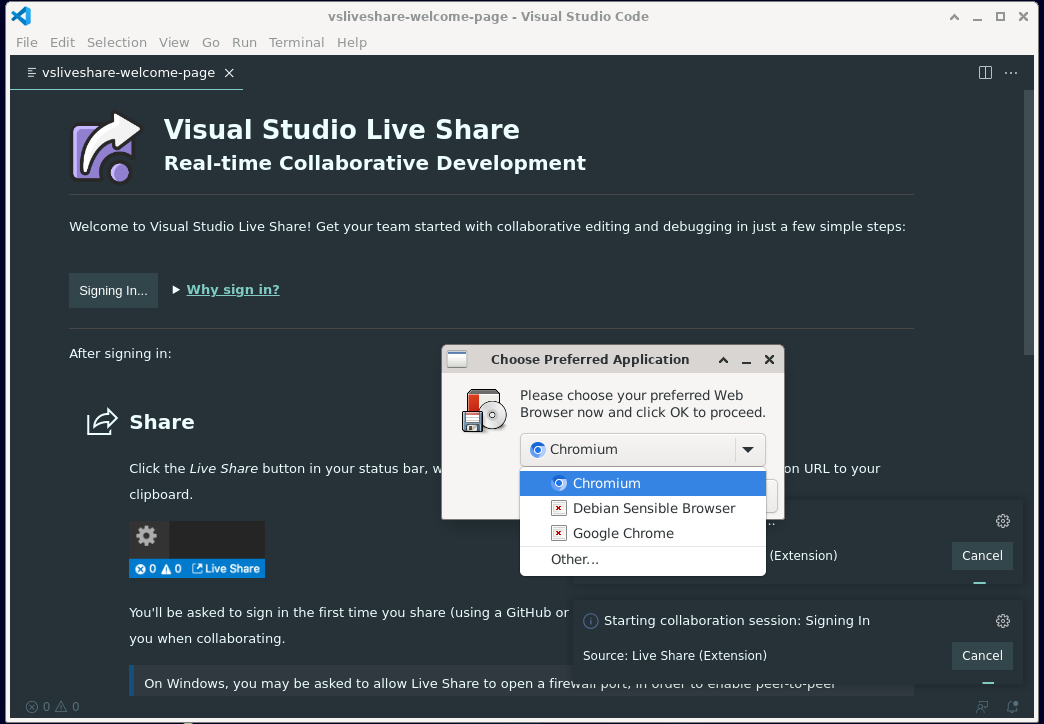This screenshot has width=1044, height=724.
Task: Expand the Why sign in? disclosure triangle
Action: click(176, 290)
